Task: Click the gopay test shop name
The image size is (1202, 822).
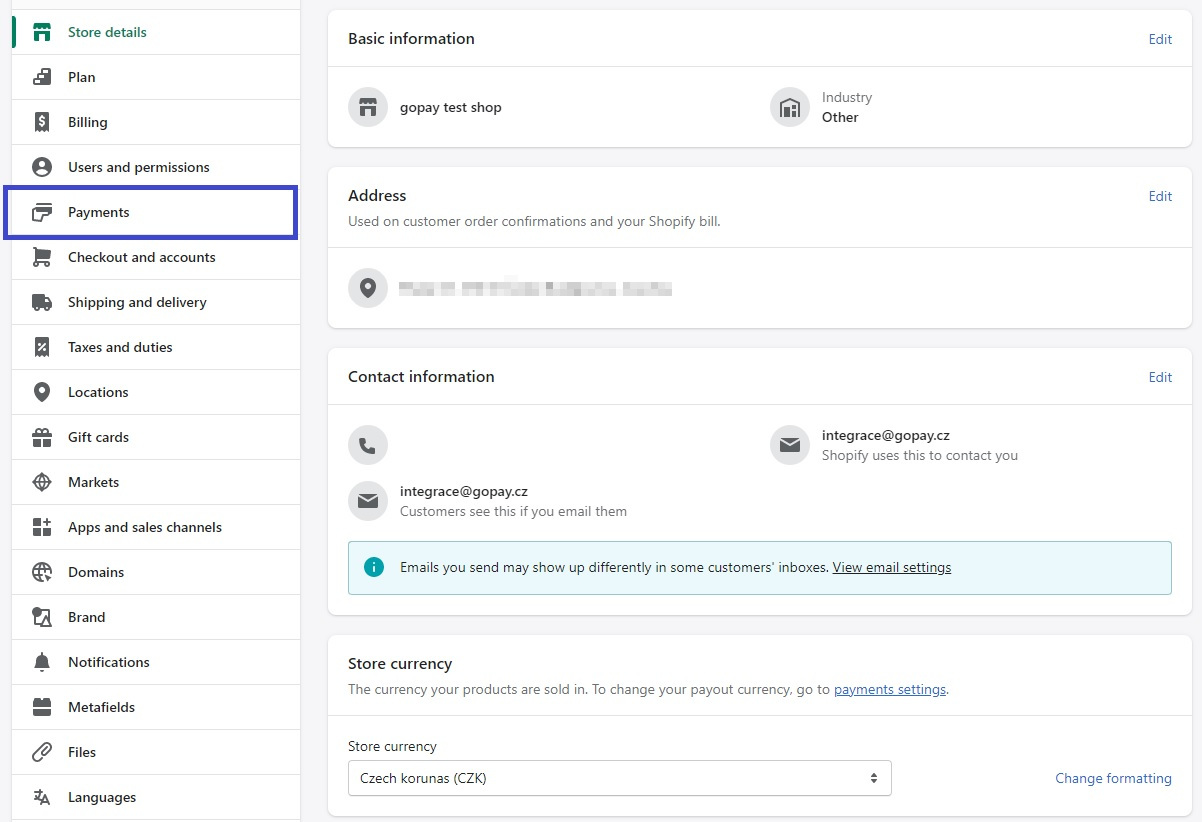Action: point(451,107)
